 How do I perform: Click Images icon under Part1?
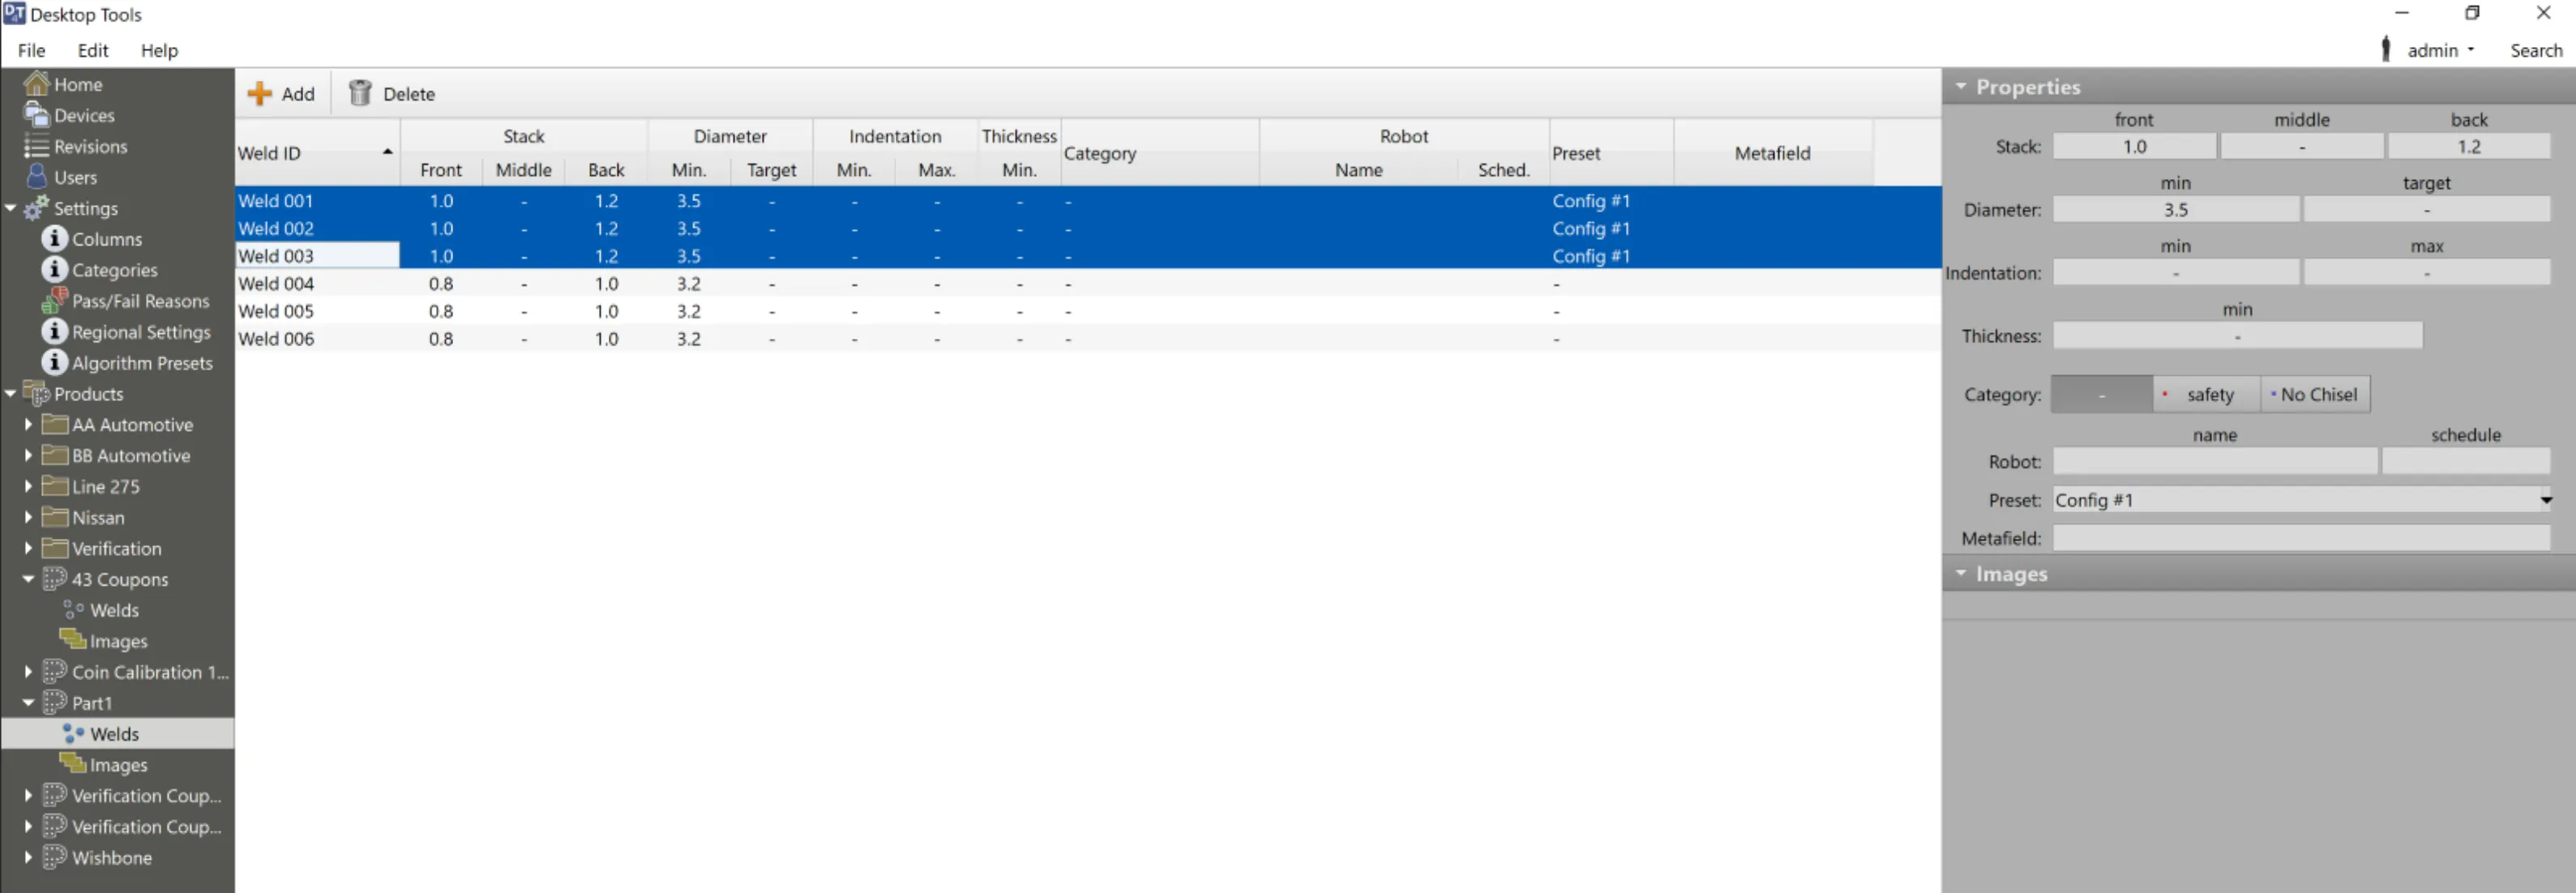pyautogui.click(x=73, y=764)
